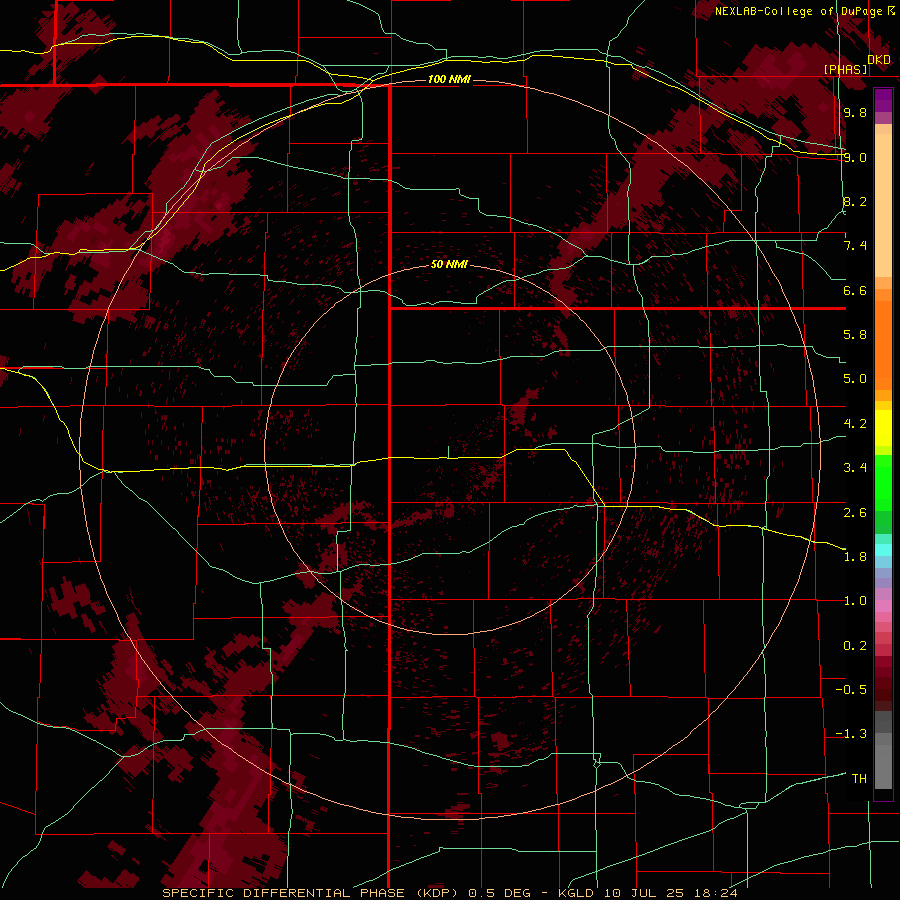Click the 5.8 value on the color scale

[x=855, y=335]
